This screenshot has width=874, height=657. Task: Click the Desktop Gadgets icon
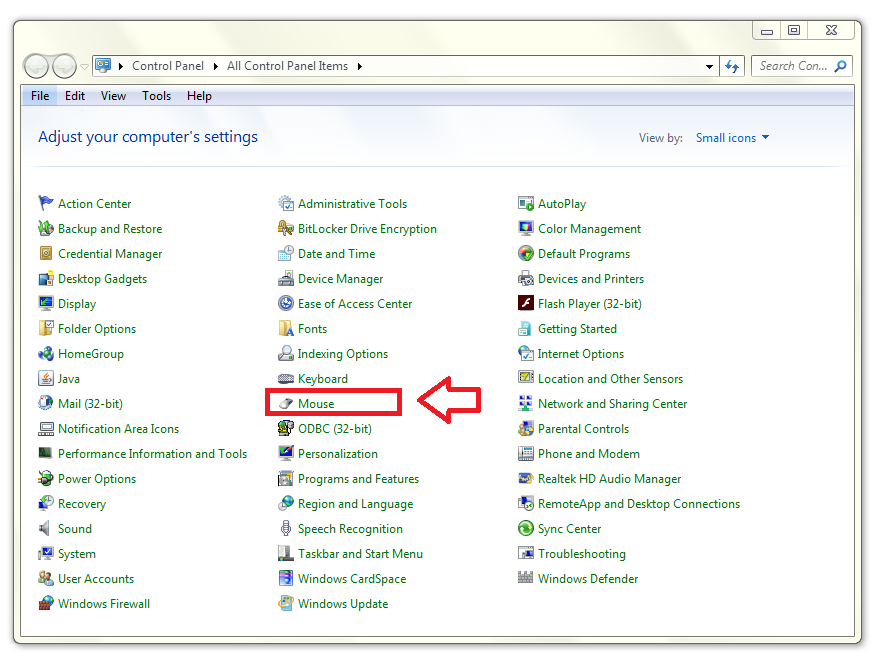tap(46, 279)
